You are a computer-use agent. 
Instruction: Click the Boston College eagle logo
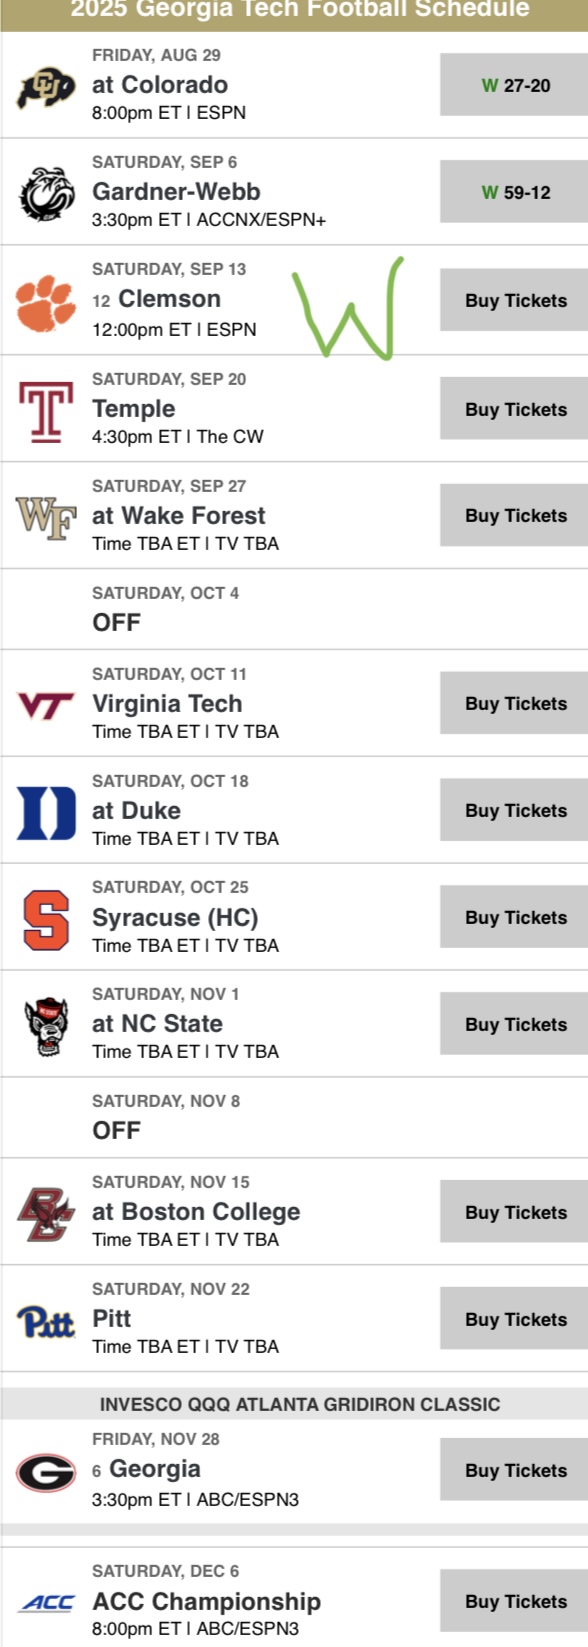[x=46, y=1214]
